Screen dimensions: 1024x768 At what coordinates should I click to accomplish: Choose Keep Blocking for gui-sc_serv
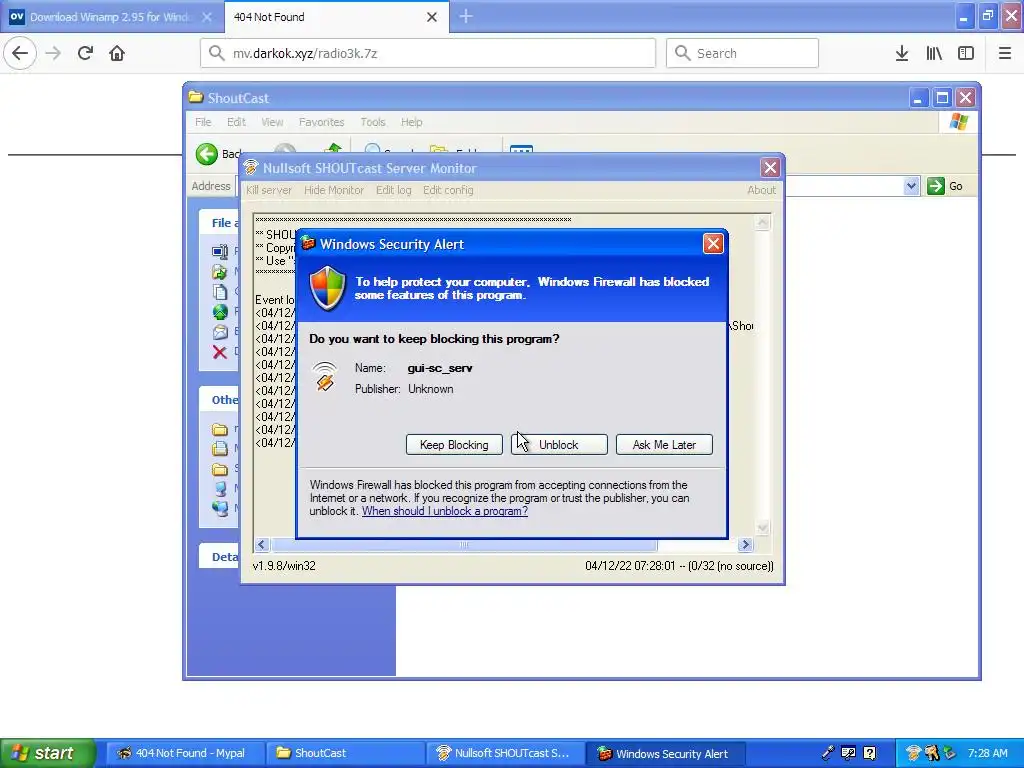(x=454, y=445)
